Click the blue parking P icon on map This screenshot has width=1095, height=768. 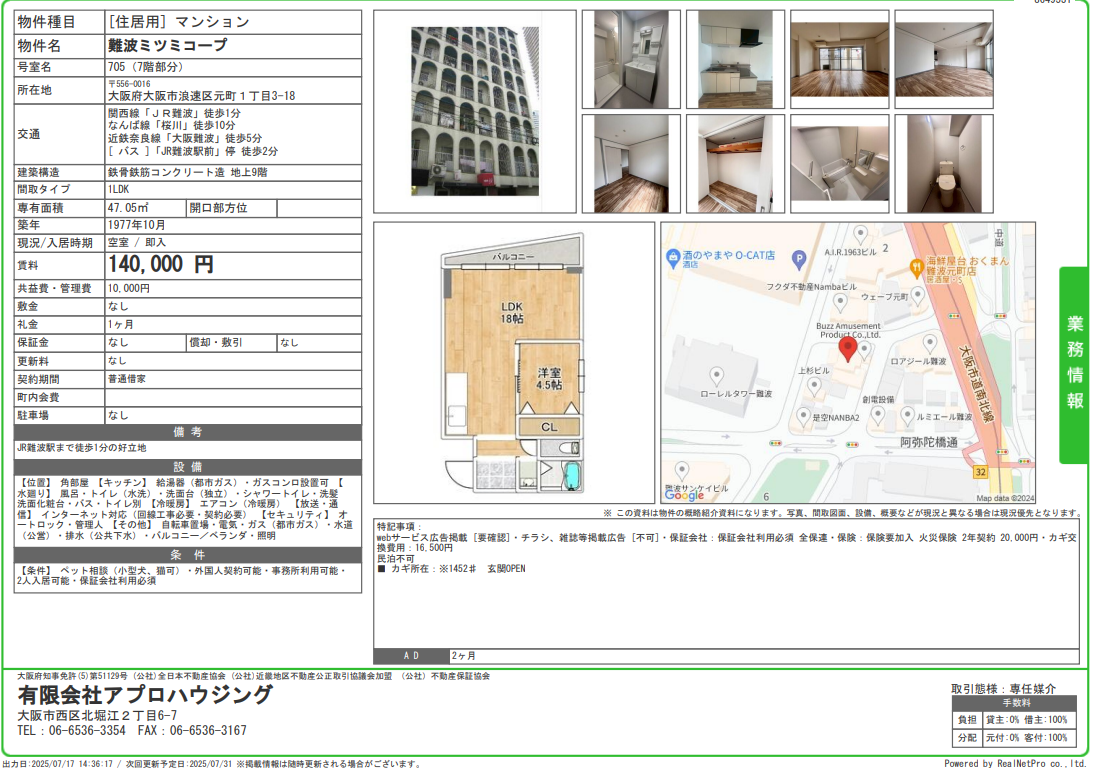[x=798, y=259]
